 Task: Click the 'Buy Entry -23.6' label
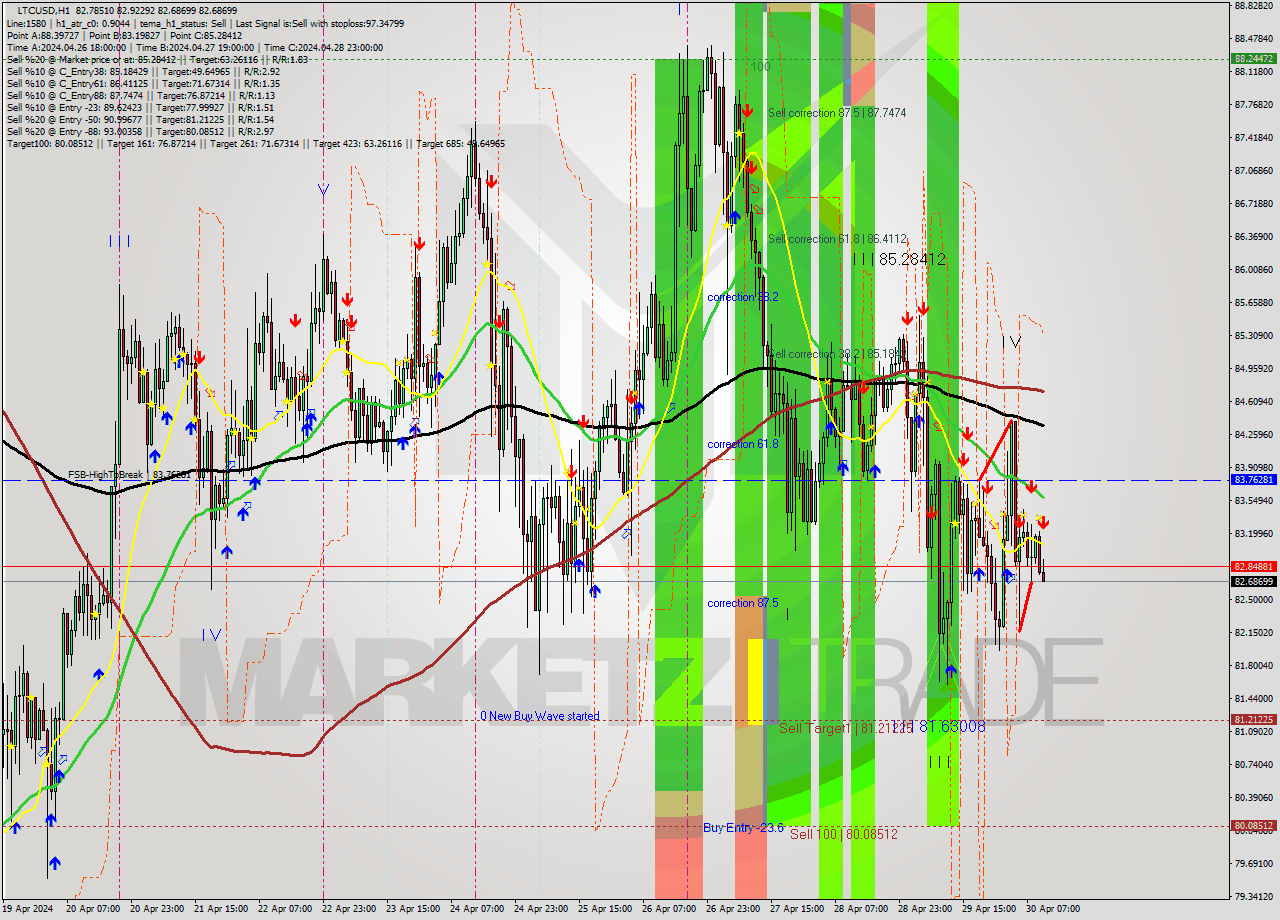[743, 828]
